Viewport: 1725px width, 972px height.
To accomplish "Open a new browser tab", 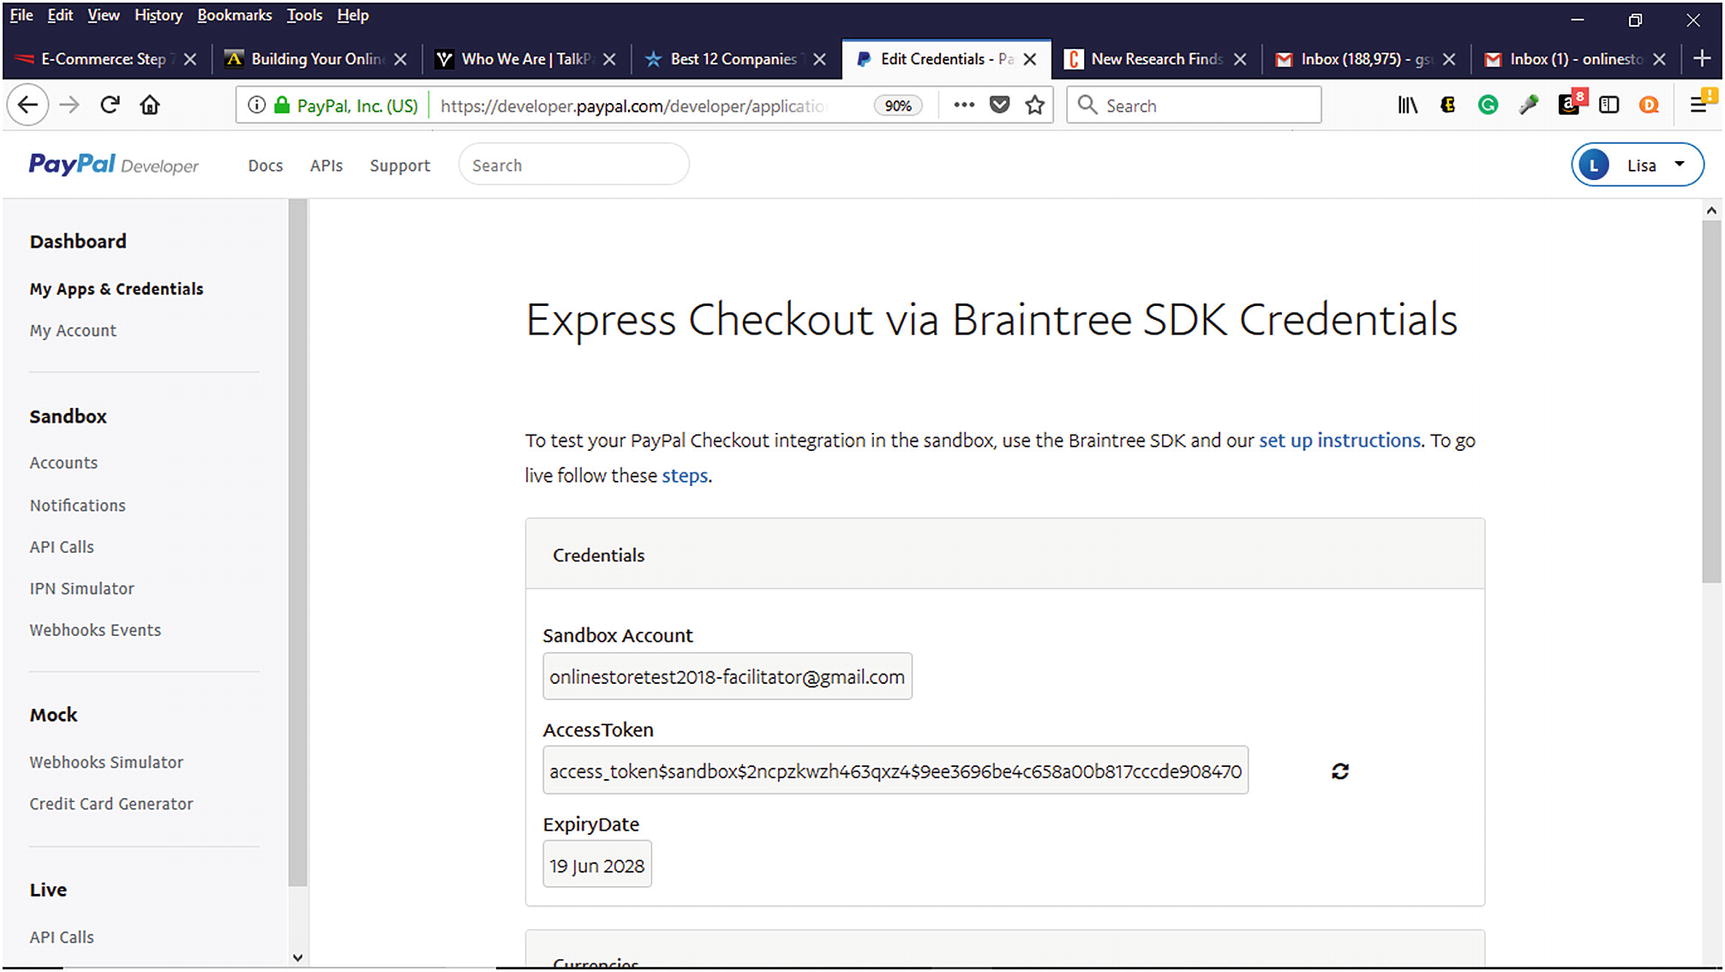I will (x=1702, y=59).
